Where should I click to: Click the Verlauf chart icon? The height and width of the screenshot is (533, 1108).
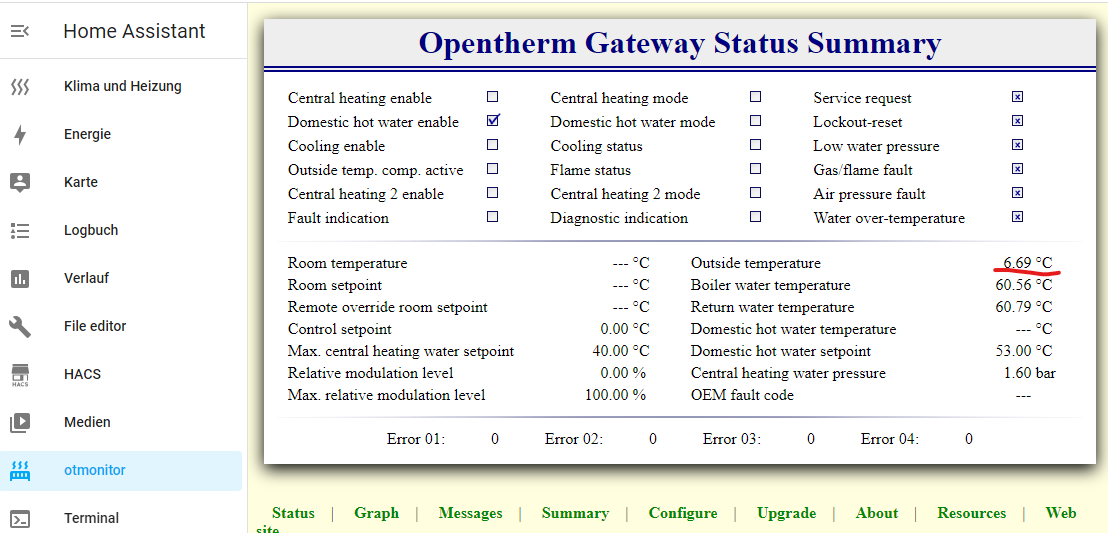[20, 279]
